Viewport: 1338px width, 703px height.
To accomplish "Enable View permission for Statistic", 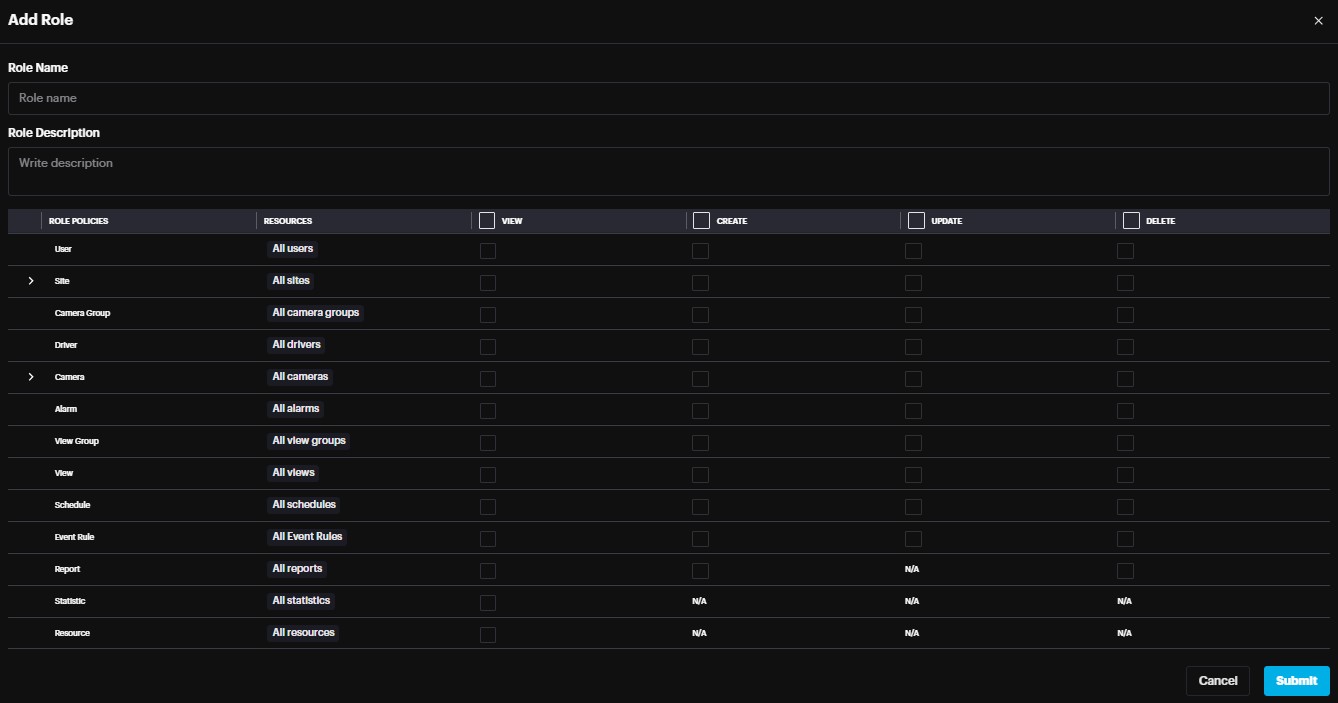I will (x=488, y=603).
